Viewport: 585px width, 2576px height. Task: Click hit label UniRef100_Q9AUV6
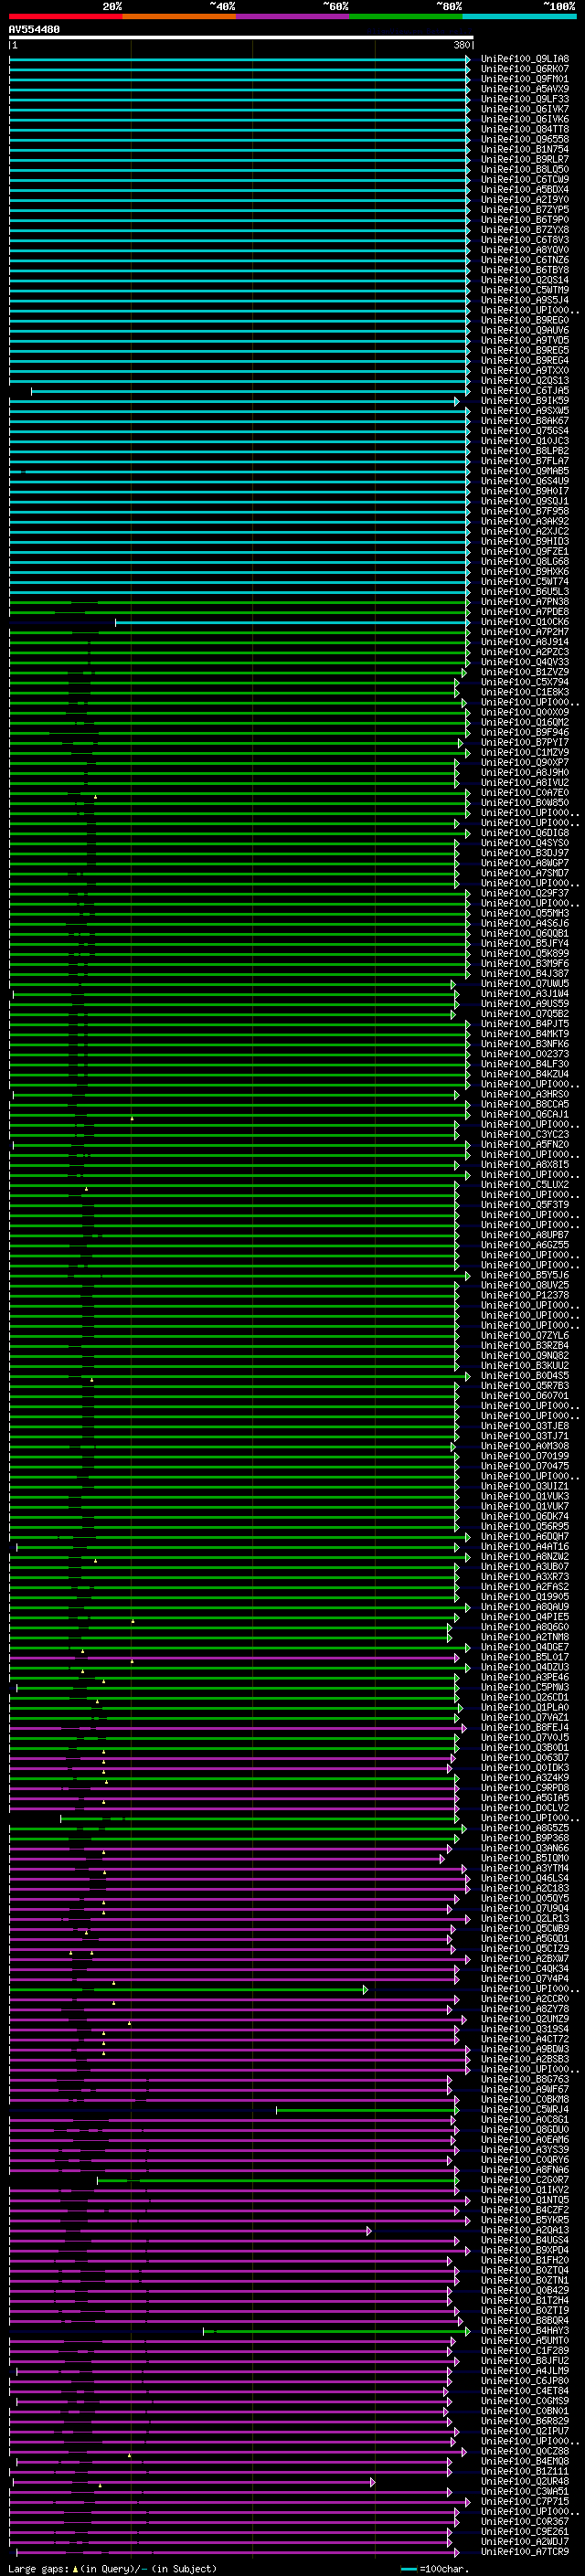(x=525, y=330)
